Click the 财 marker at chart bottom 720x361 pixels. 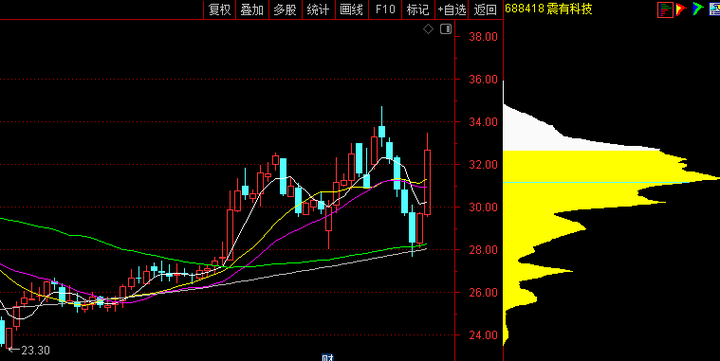pyautogui.click(x=327, y=357)
